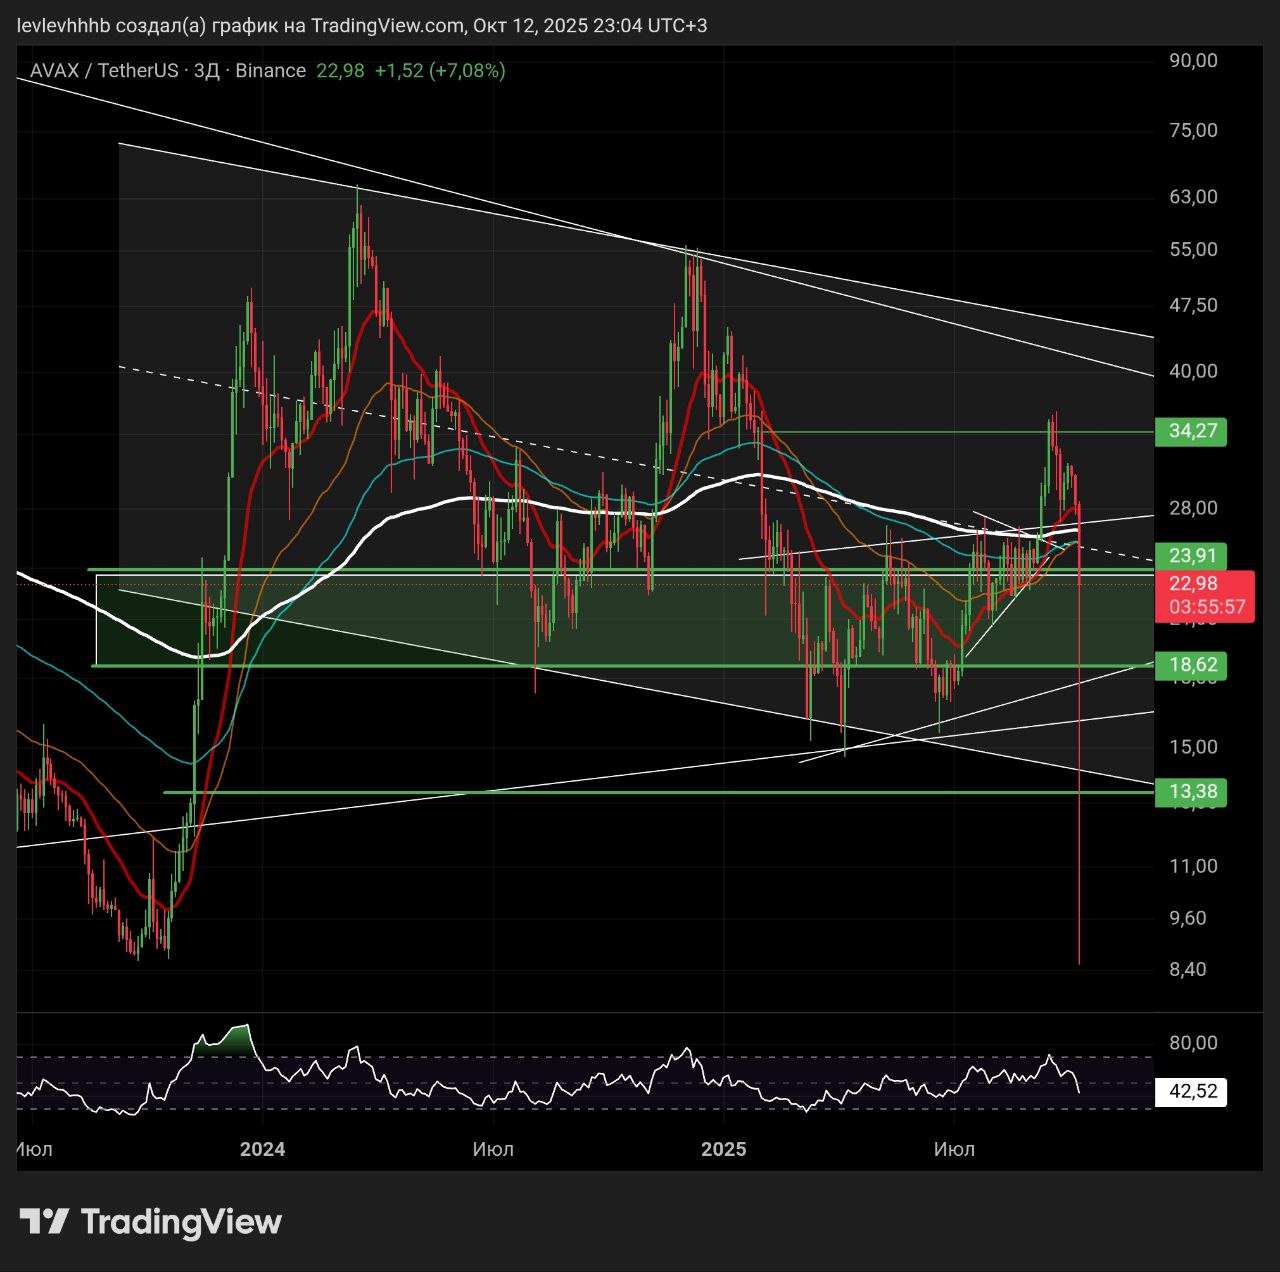Click the +1,52 (+7,08%) price change text
Image resolution: width=1280 pixels, height=1272 pixels.
click(x=440, y=71)
